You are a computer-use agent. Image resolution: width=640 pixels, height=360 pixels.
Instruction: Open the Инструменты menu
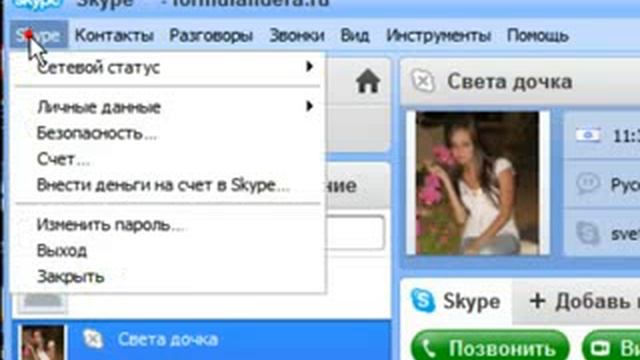pyautogui.click(x=438, y=36)
